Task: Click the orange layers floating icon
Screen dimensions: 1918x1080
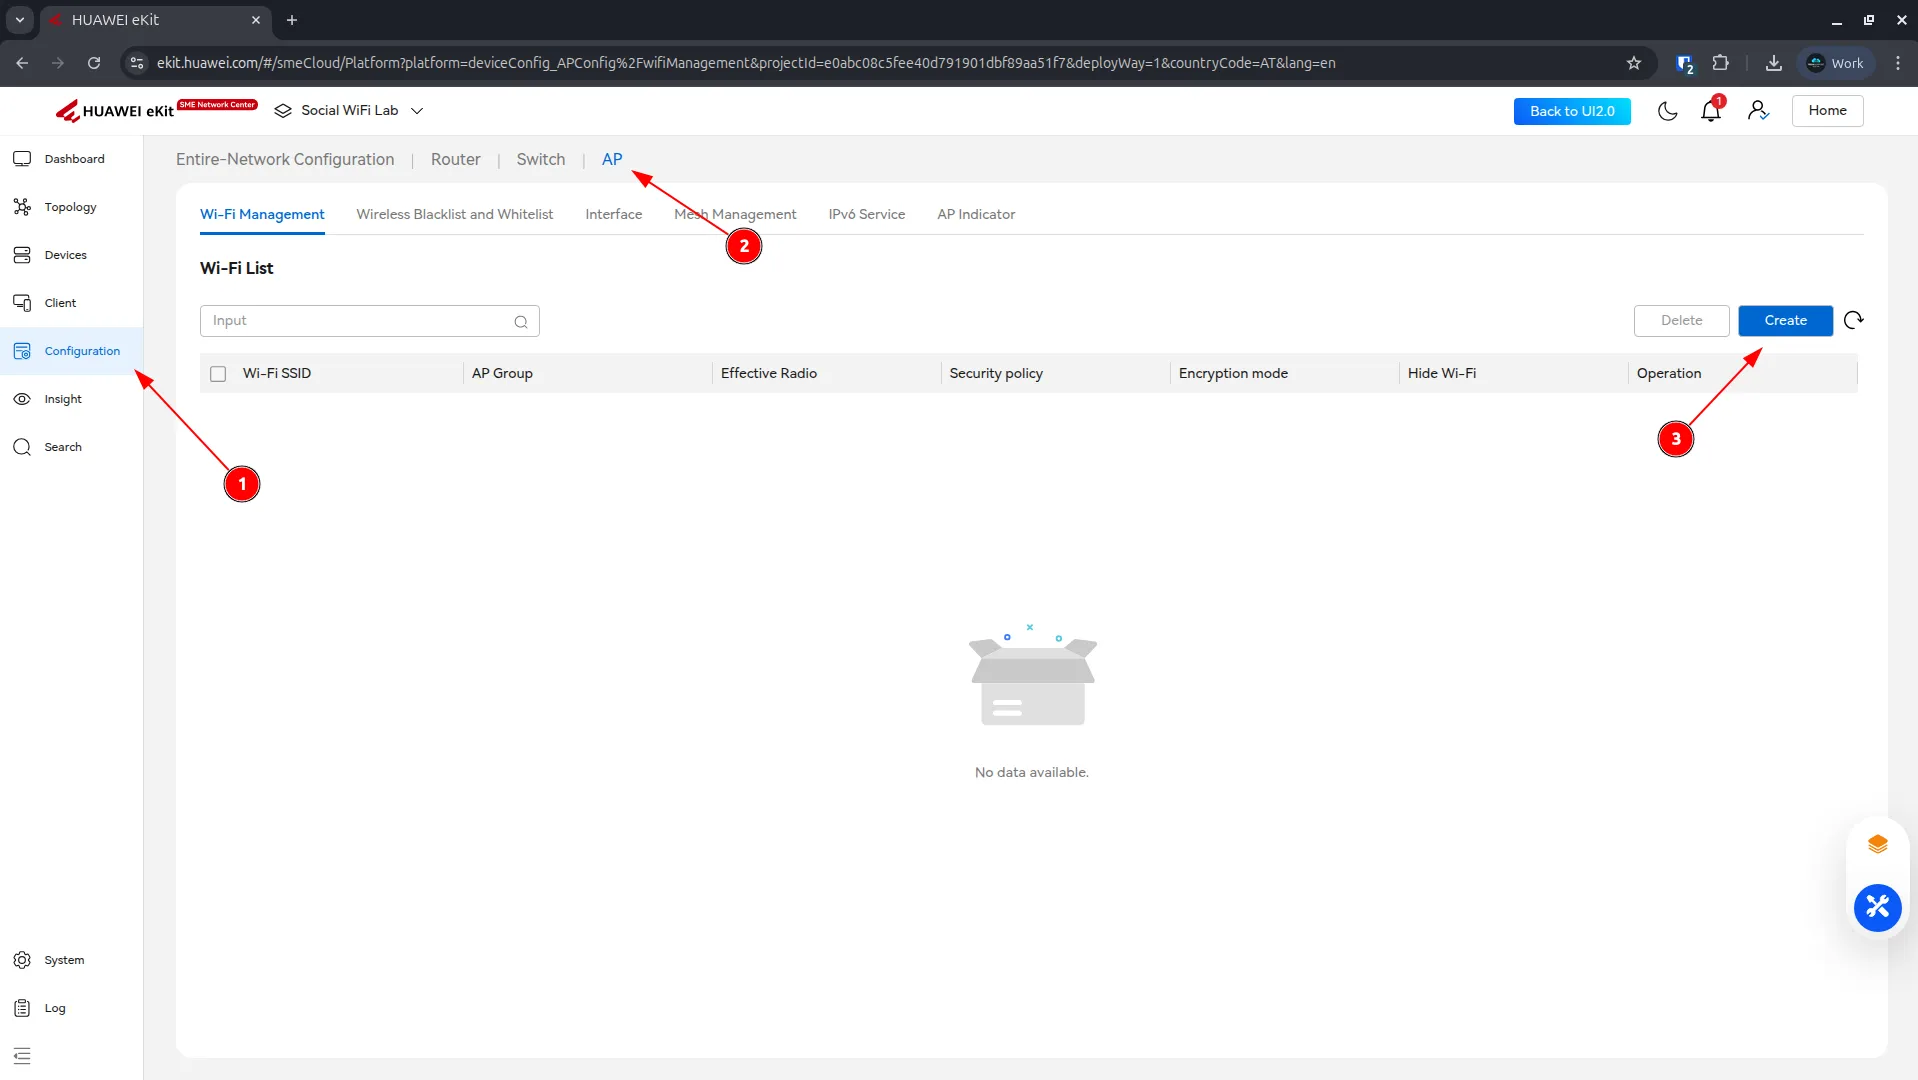Action: click(x=1877, y=844)
